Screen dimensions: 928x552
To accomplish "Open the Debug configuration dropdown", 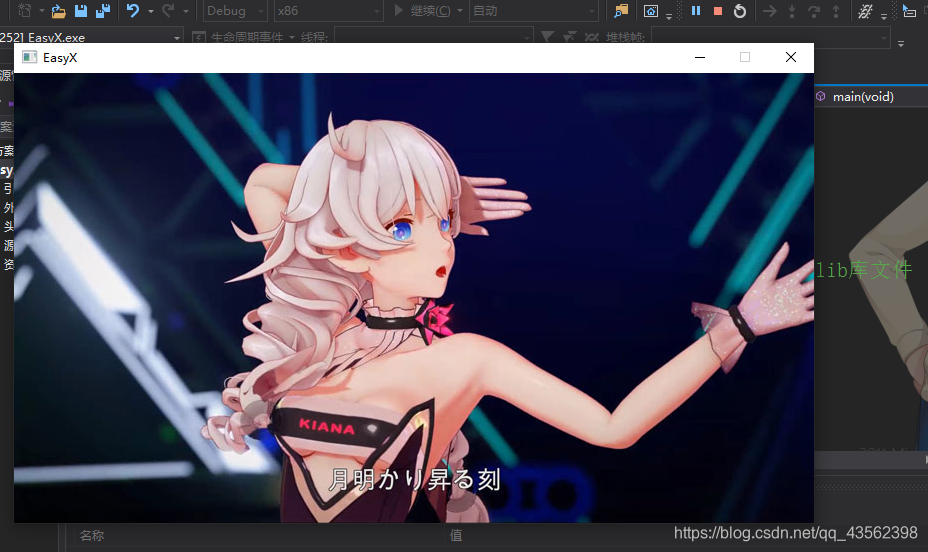I will coord(235,11).
